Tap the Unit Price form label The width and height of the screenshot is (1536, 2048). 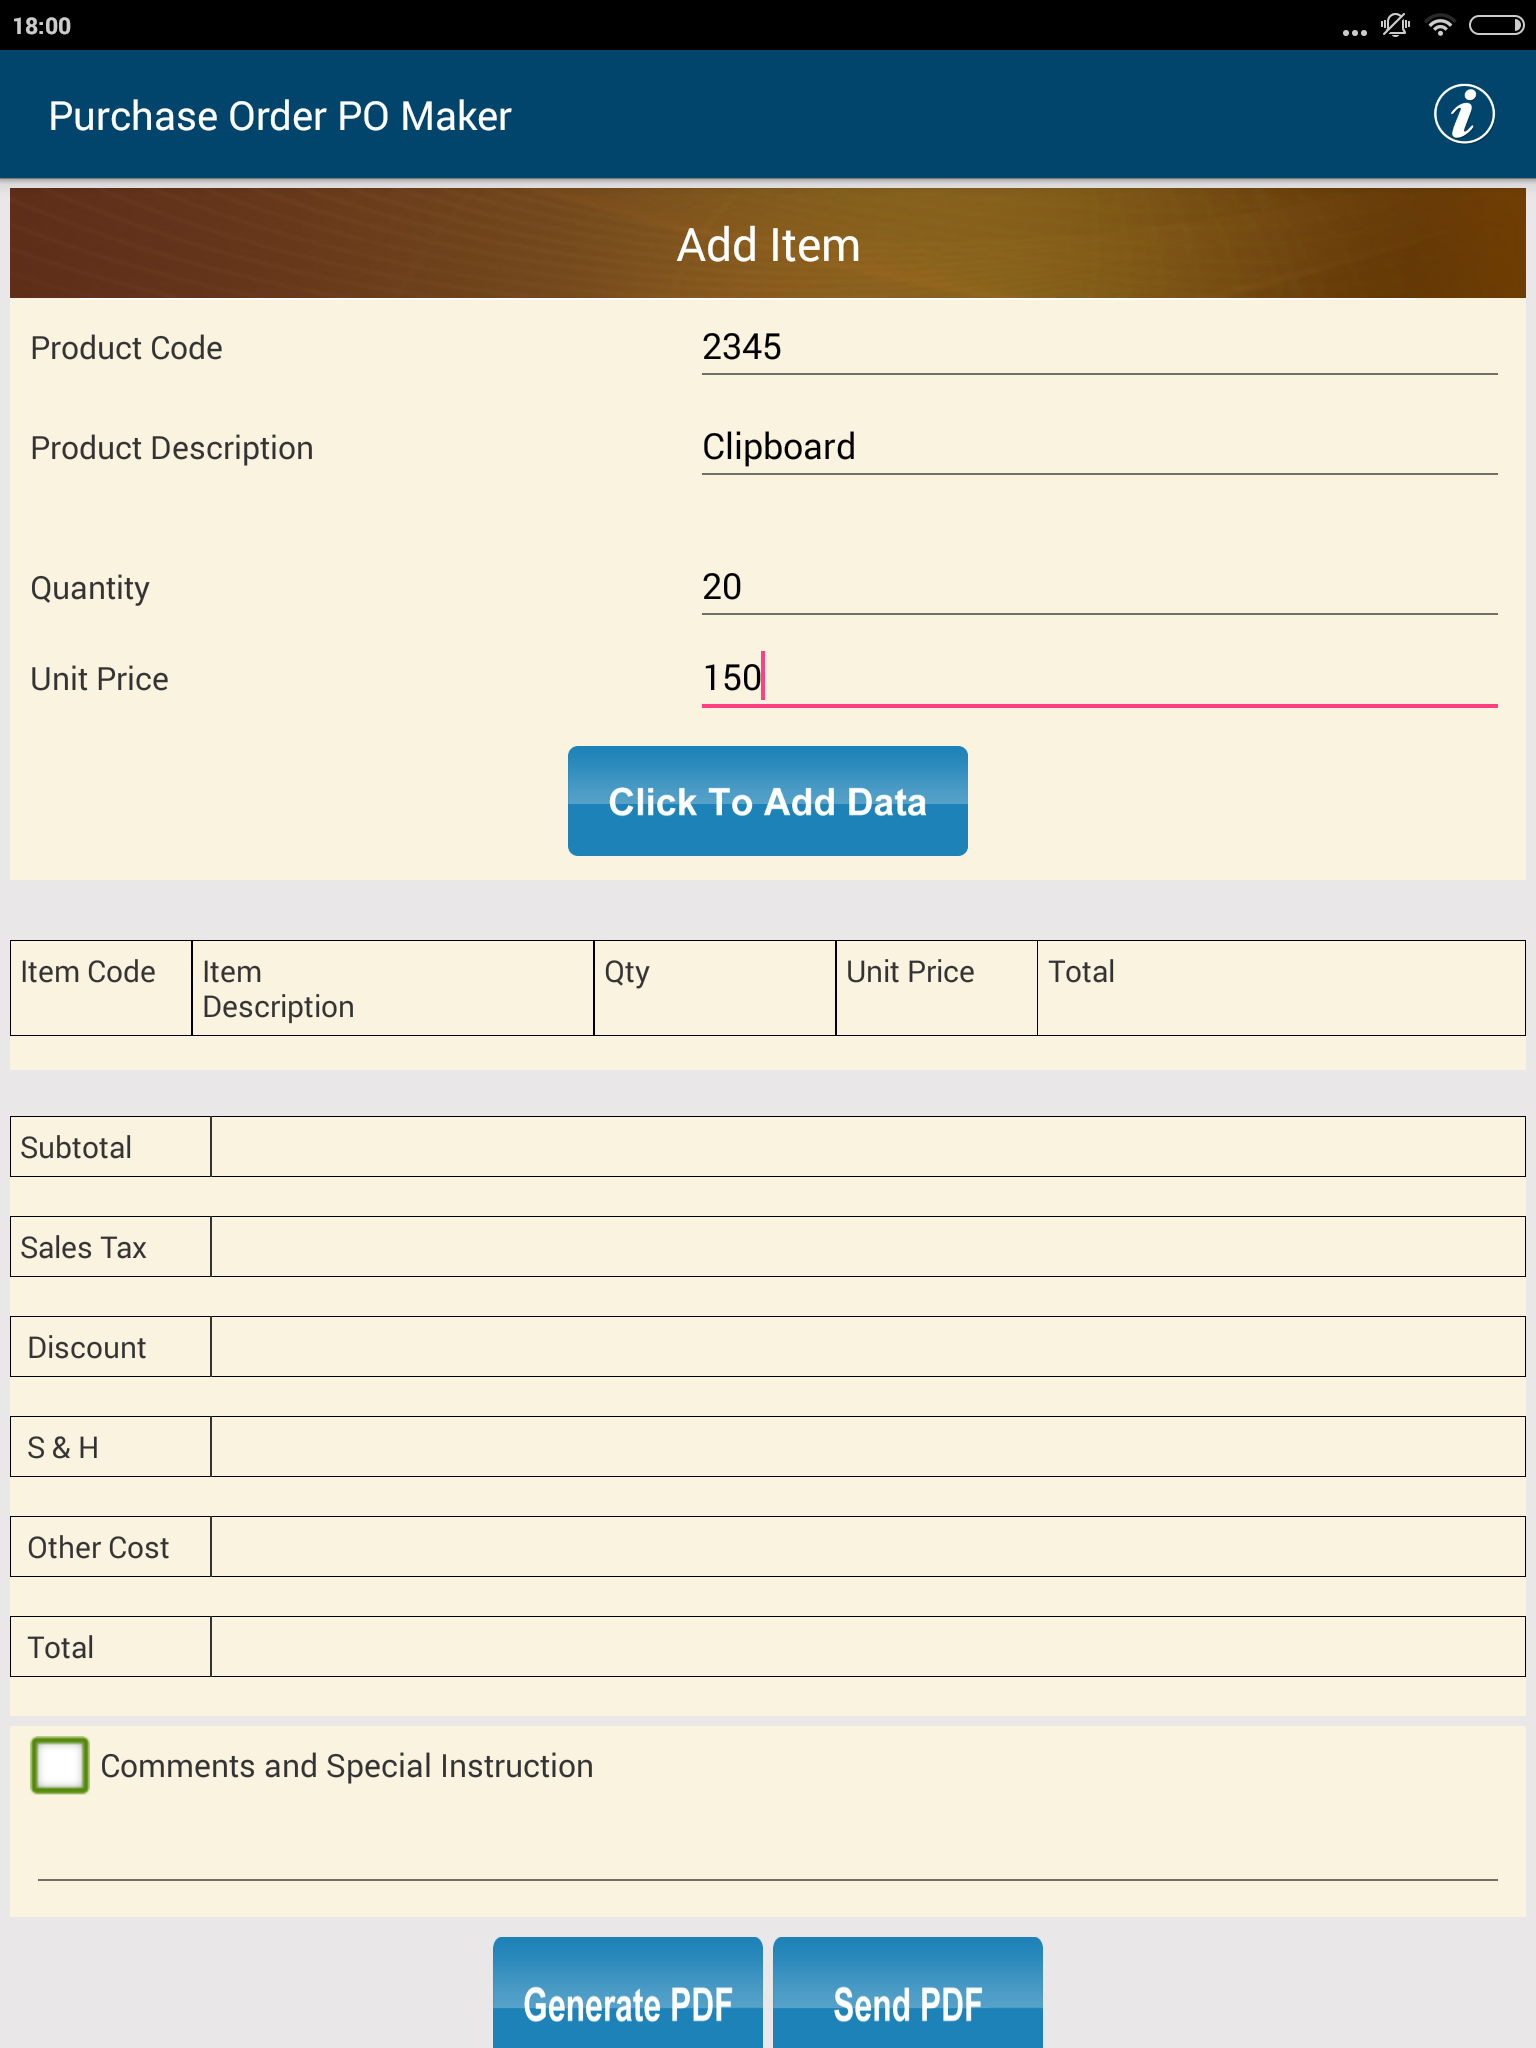point(100,679)
